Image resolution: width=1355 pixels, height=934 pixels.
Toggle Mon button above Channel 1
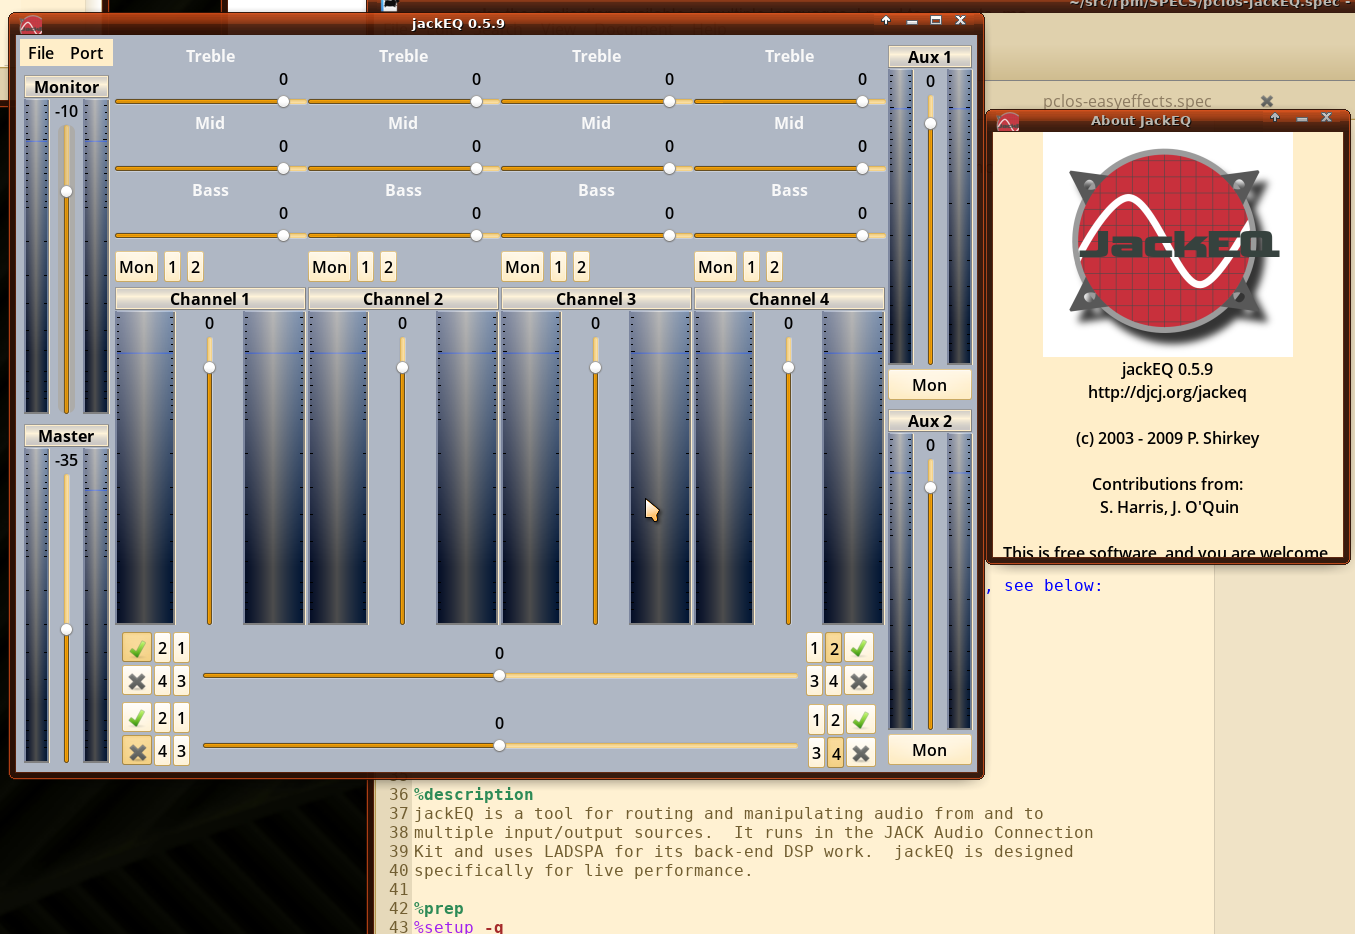point(136,267)
